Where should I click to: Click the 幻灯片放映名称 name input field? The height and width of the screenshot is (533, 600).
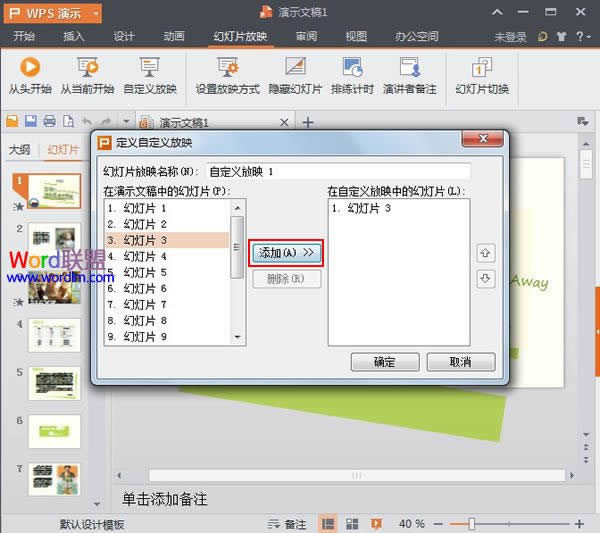pos(337,171)
